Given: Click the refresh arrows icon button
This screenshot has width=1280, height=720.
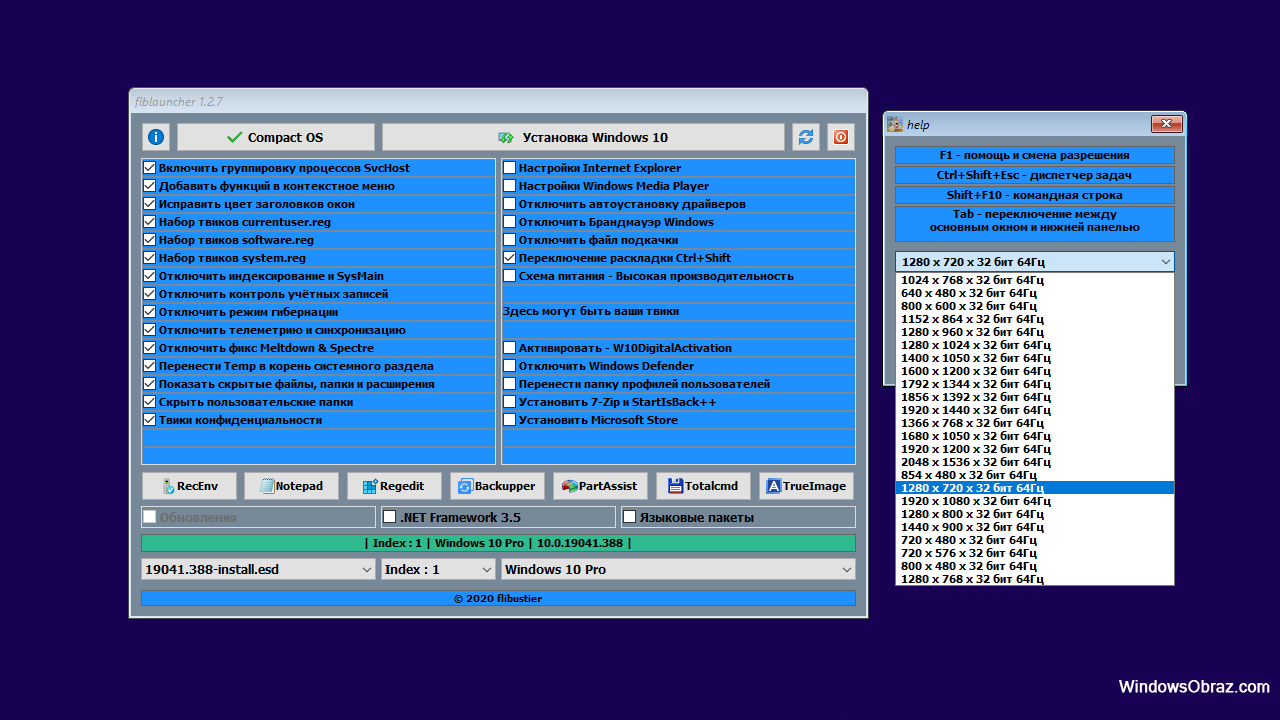Looking at the screenshot, I should (805, 137).
